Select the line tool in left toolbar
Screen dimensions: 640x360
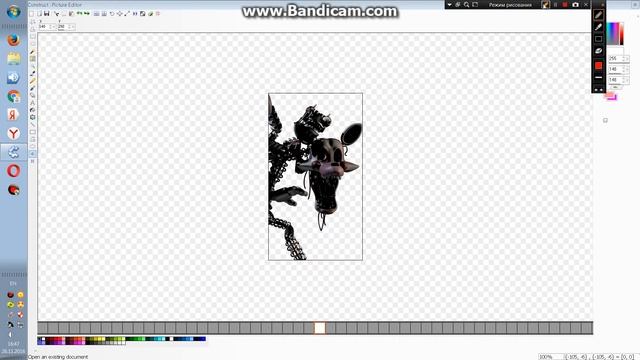point(32,124)
